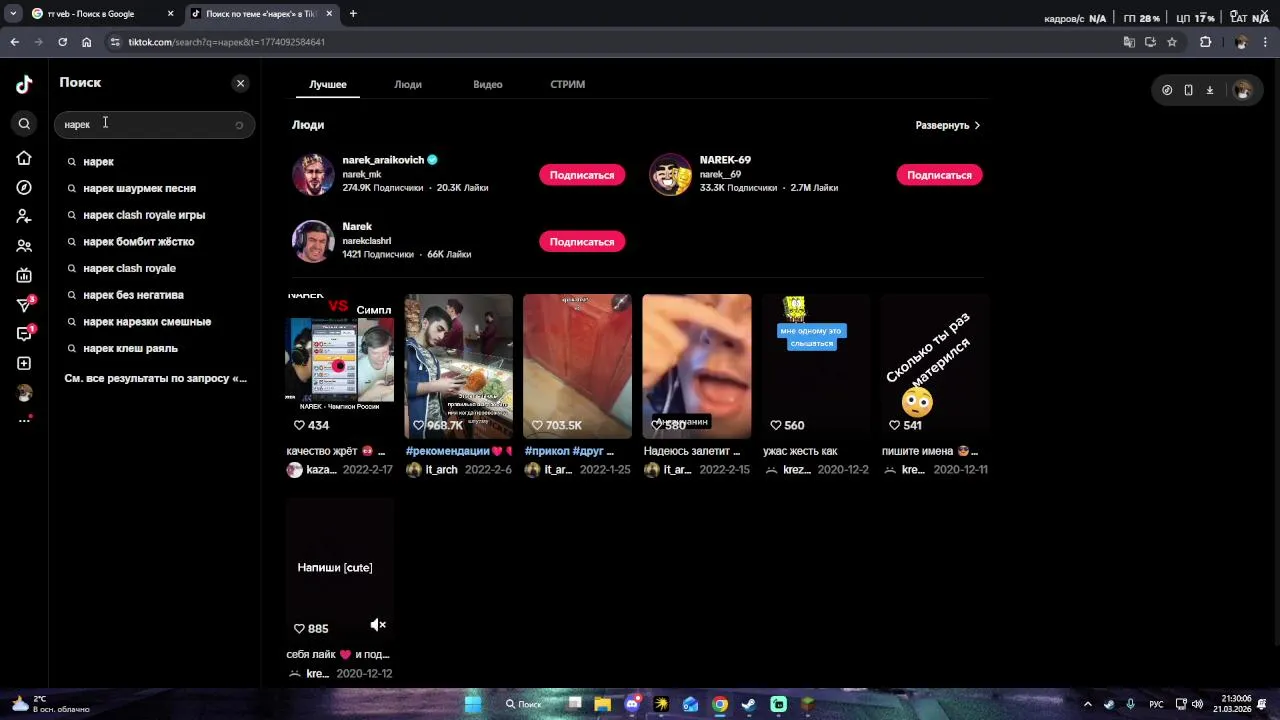Select suggestion нарек шаурмек песня
The height and width of the screenshot is (720, 1280).
pyautogui.click(x=140, y=188)
